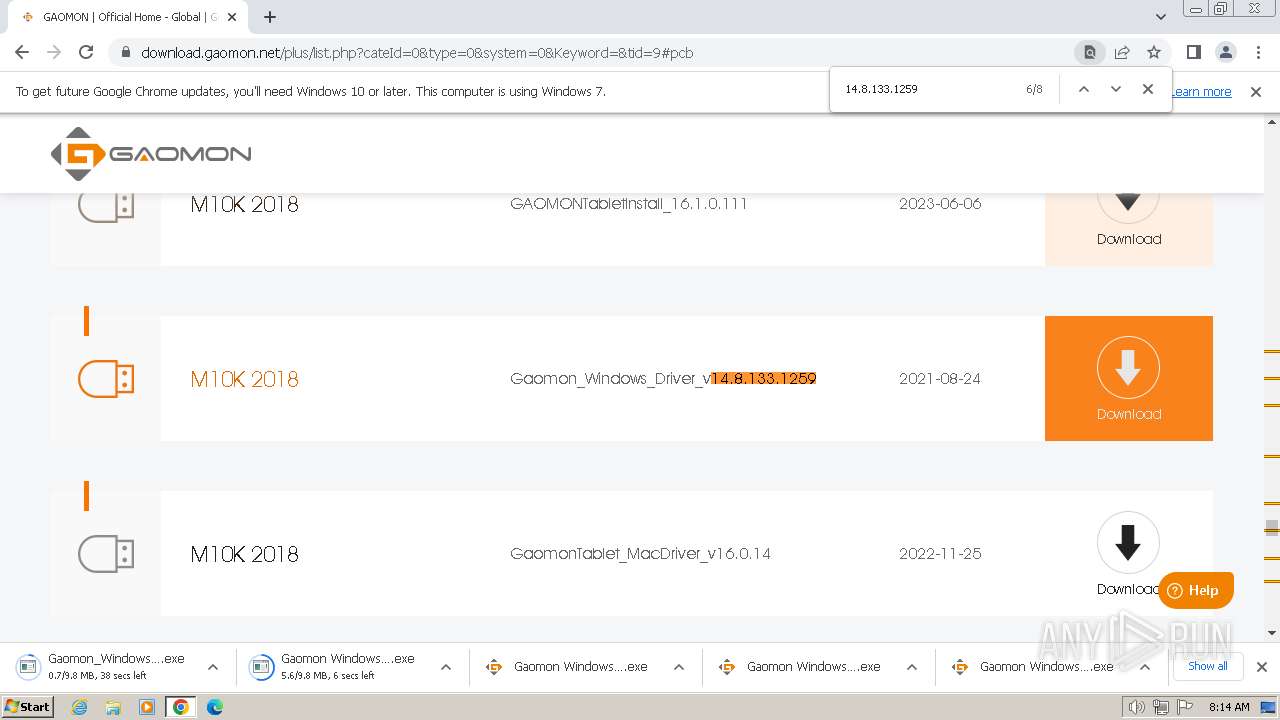Show all downloads
The width and height of the screenshot is (1280, 720).
[1208, 666]
